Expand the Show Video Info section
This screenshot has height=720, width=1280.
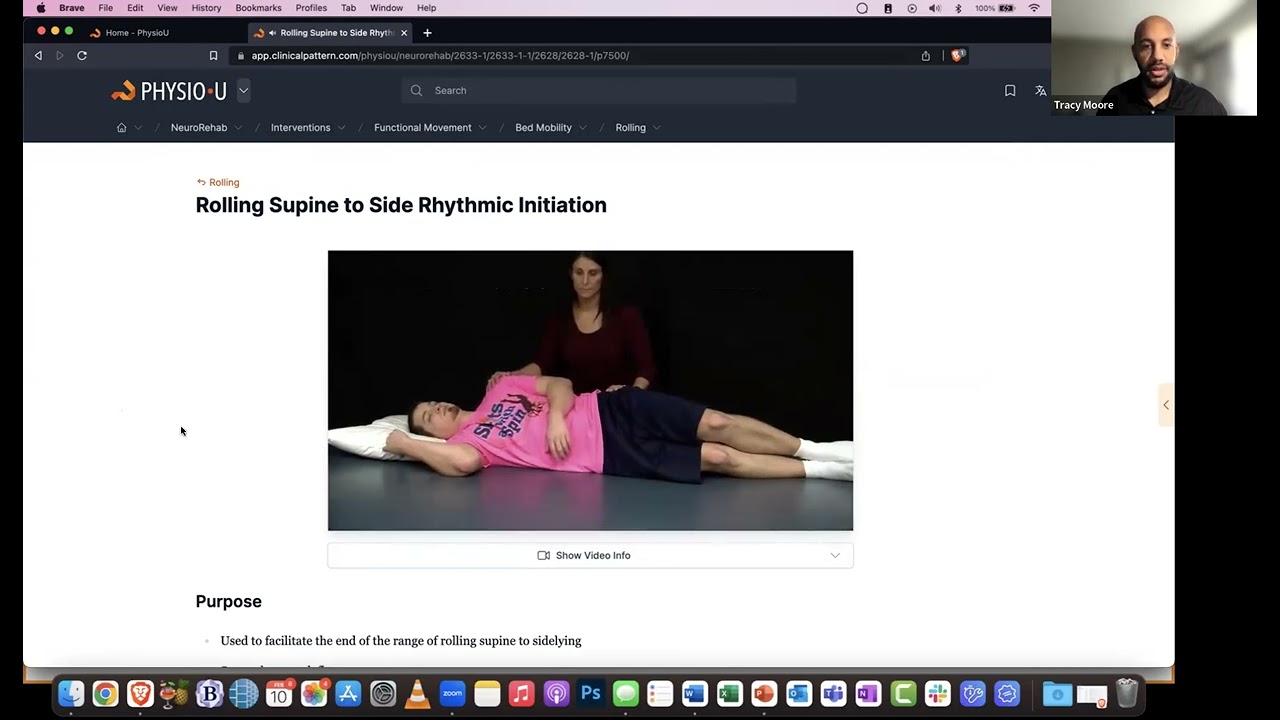click(835, 555)
